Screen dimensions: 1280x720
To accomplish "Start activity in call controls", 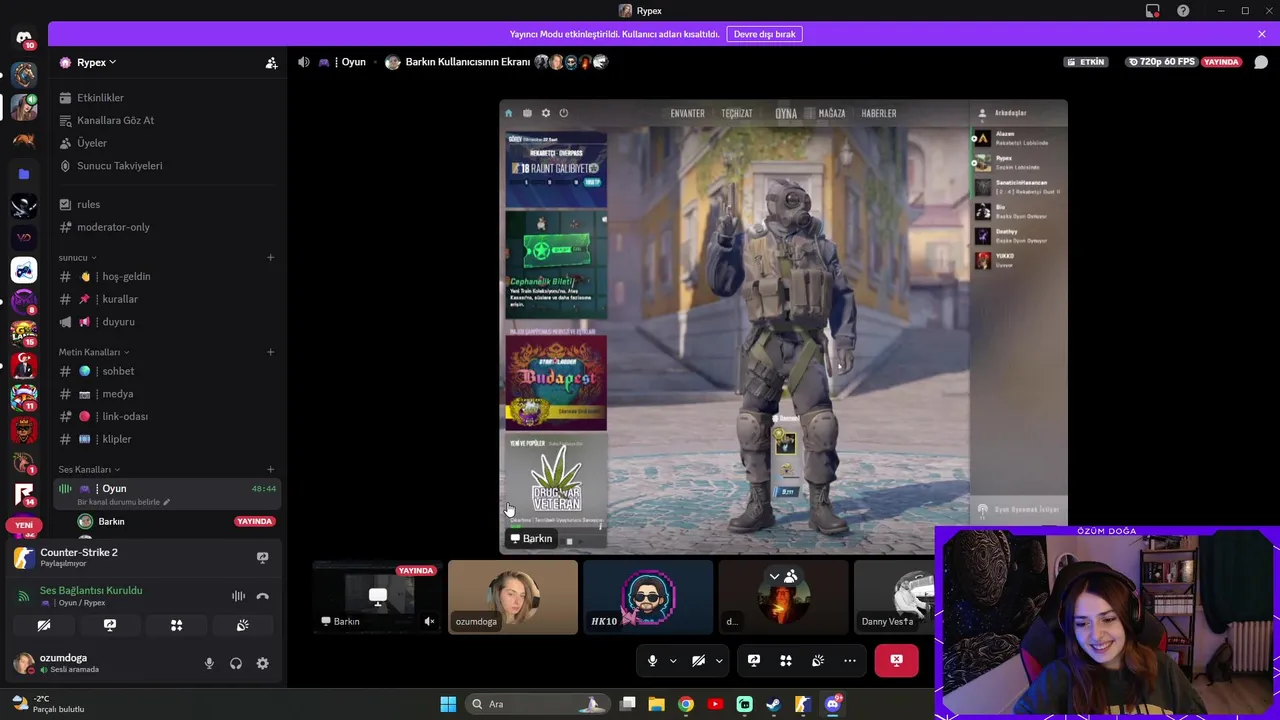I will click(786, 660).
